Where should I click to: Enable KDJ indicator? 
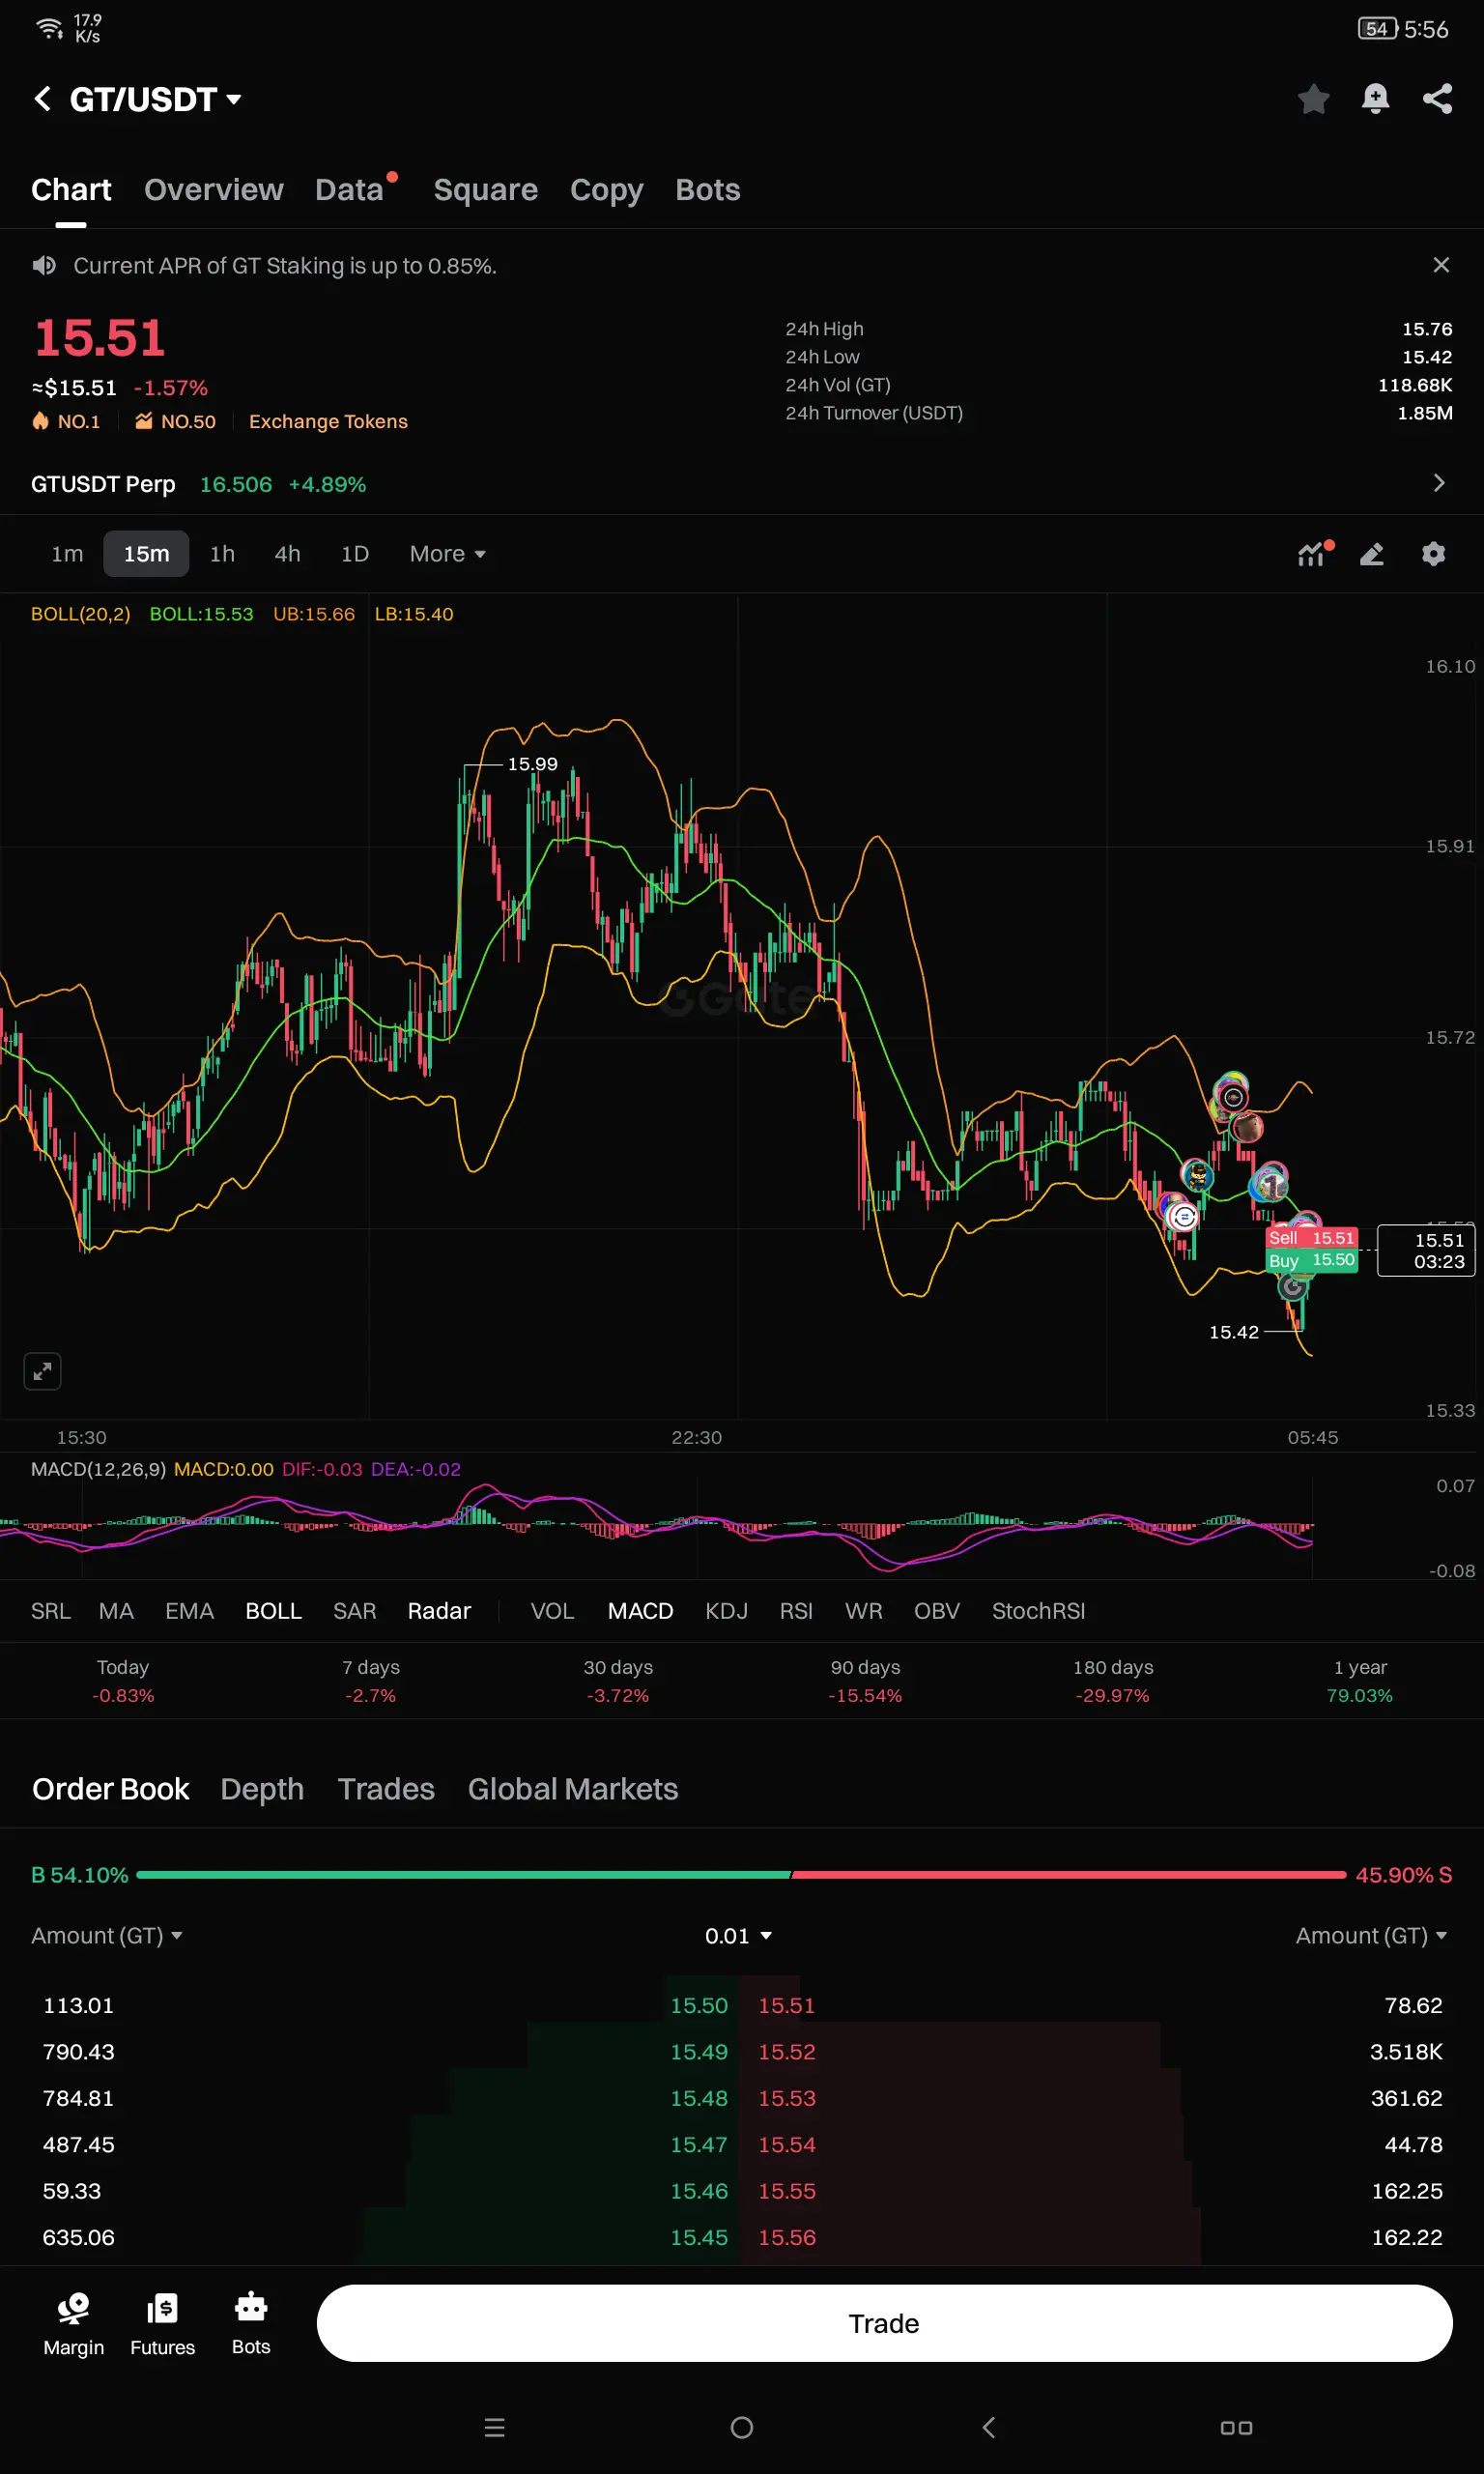point(726,1611)
